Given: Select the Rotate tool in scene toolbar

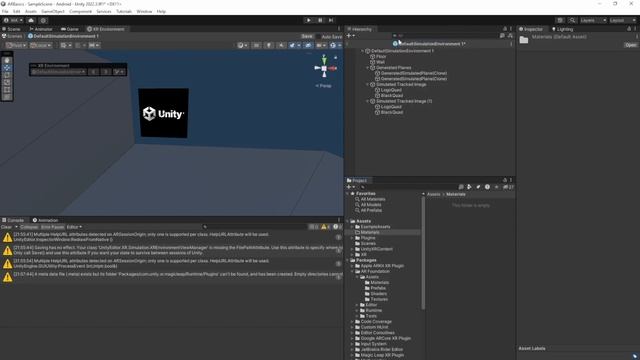Looking at the screenshot, I should point(7,75).
